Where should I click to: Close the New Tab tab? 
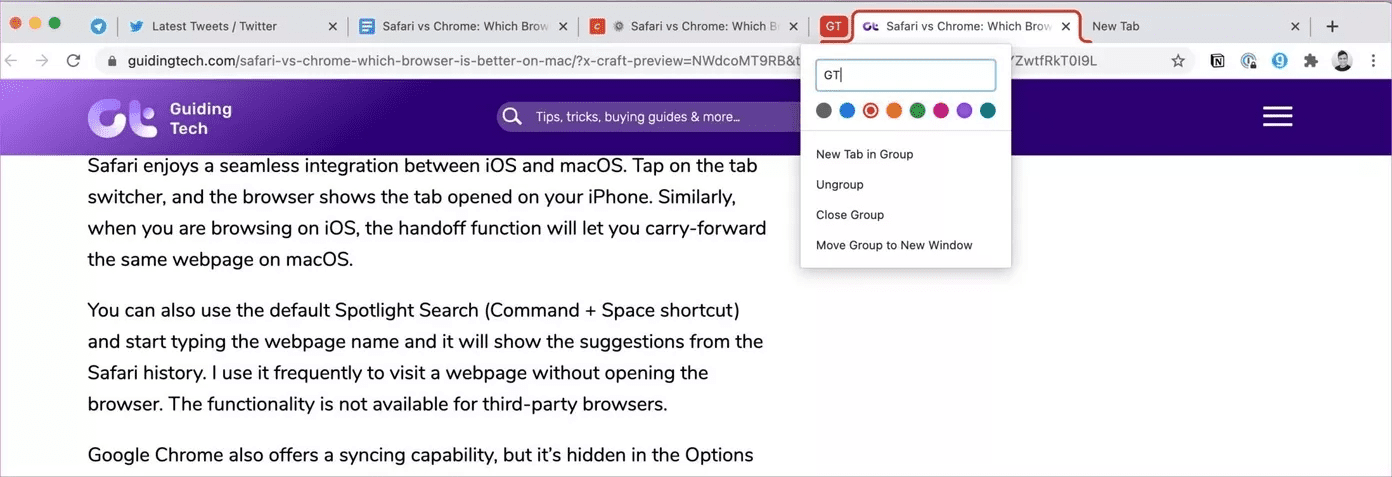[1296, 26]
